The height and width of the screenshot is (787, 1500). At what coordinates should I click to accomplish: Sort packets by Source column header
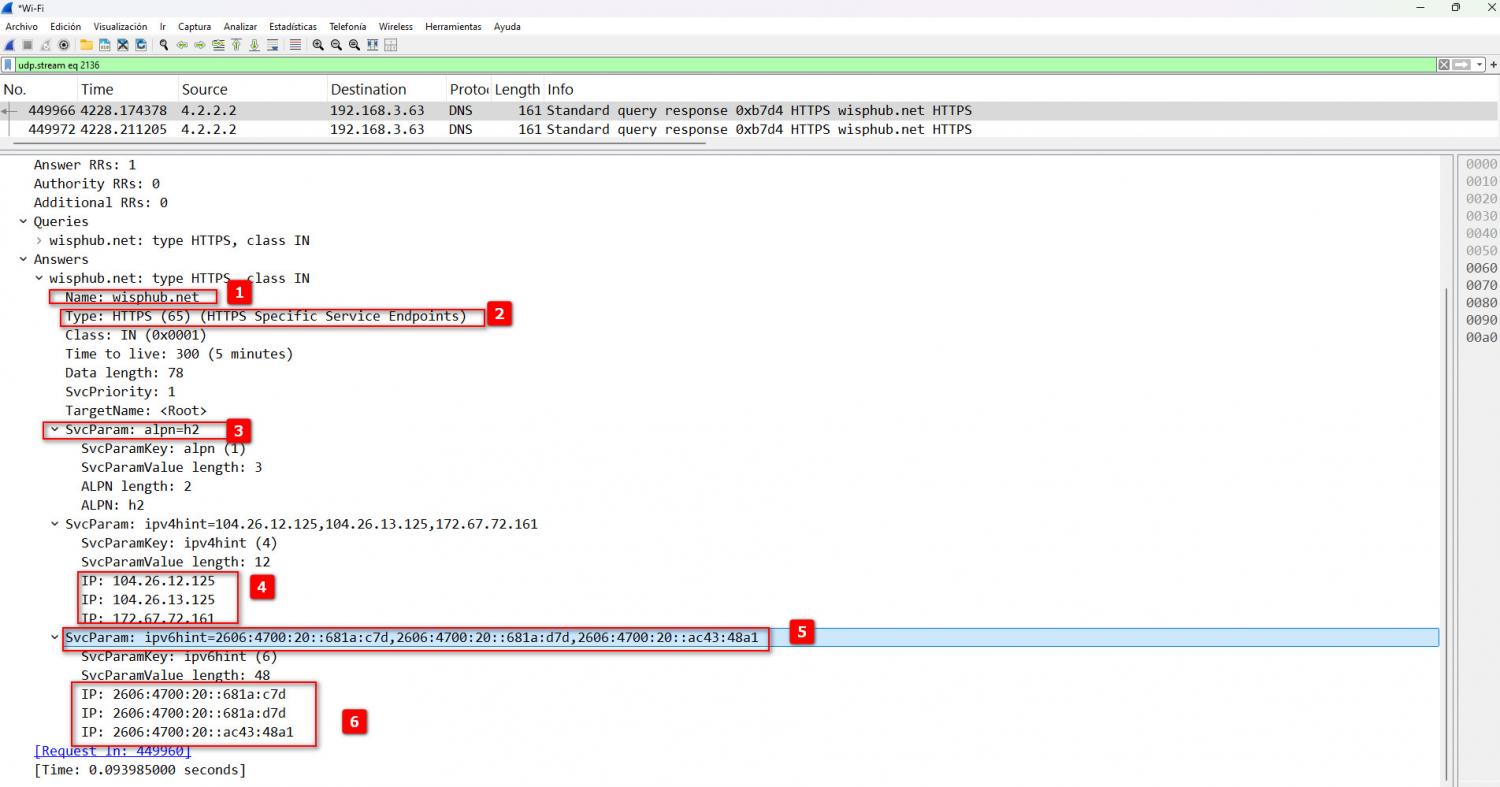[x=252, y=89]
